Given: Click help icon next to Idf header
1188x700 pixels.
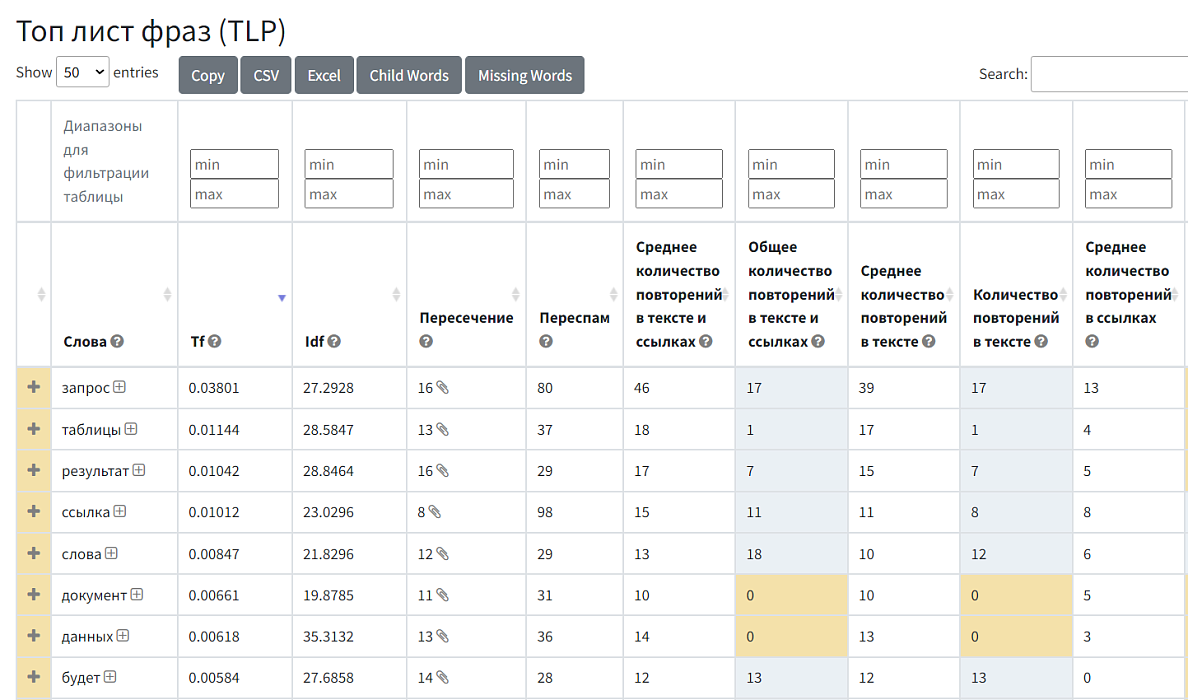Looking at the screenshot, I should click(334, 342).
